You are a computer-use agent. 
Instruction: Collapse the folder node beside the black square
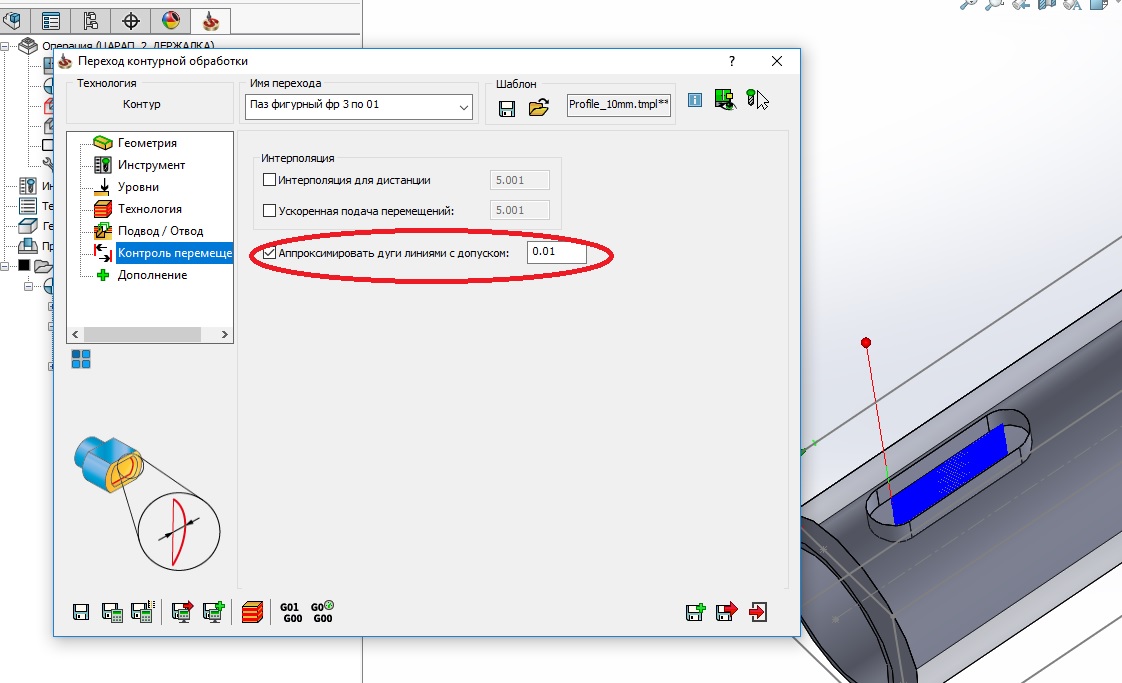[x=4, y=266]
